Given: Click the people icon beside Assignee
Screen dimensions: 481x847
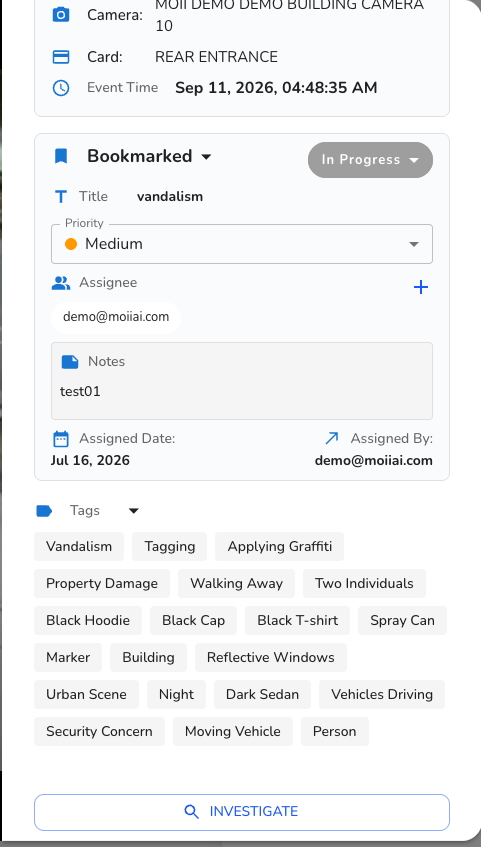Looking at the screenshot, I should pyautogui.click(x=61, y=283).
